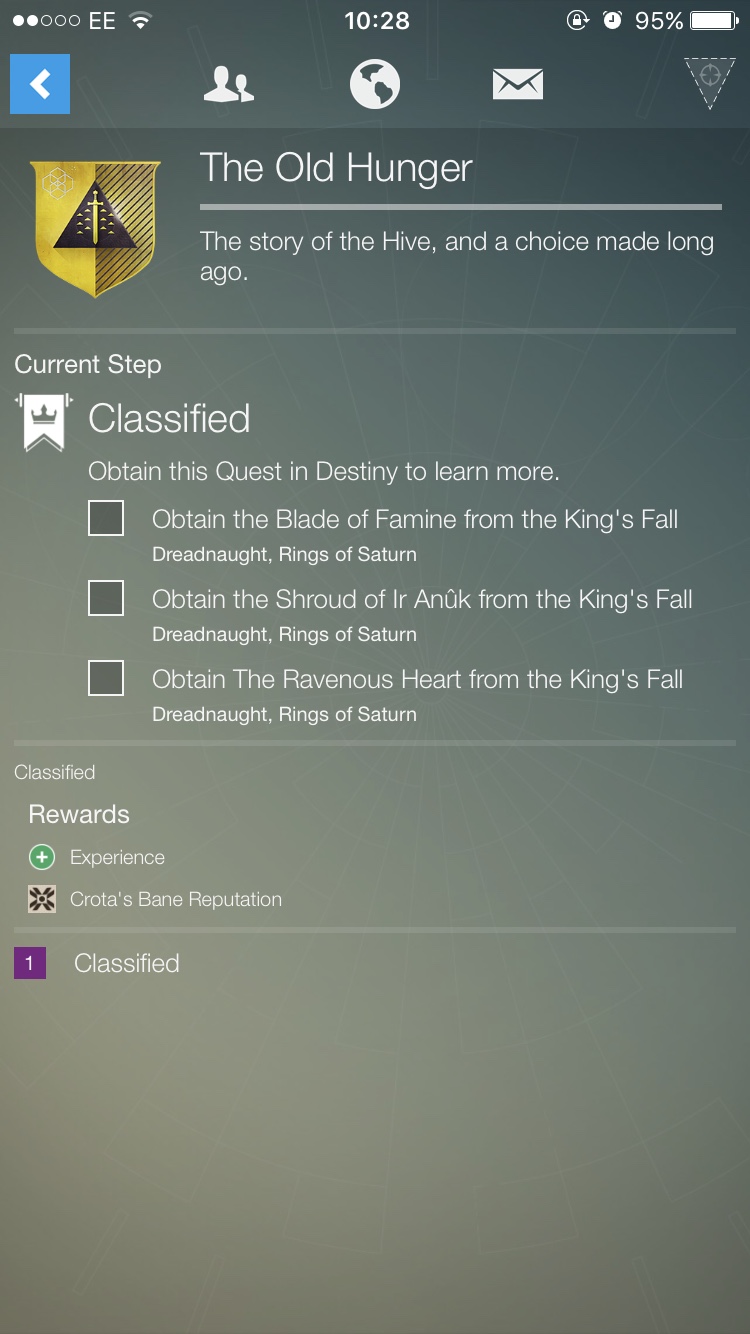Tap the triangular Guardian emblem icon

pyautogui.click(x=709, y=83)
